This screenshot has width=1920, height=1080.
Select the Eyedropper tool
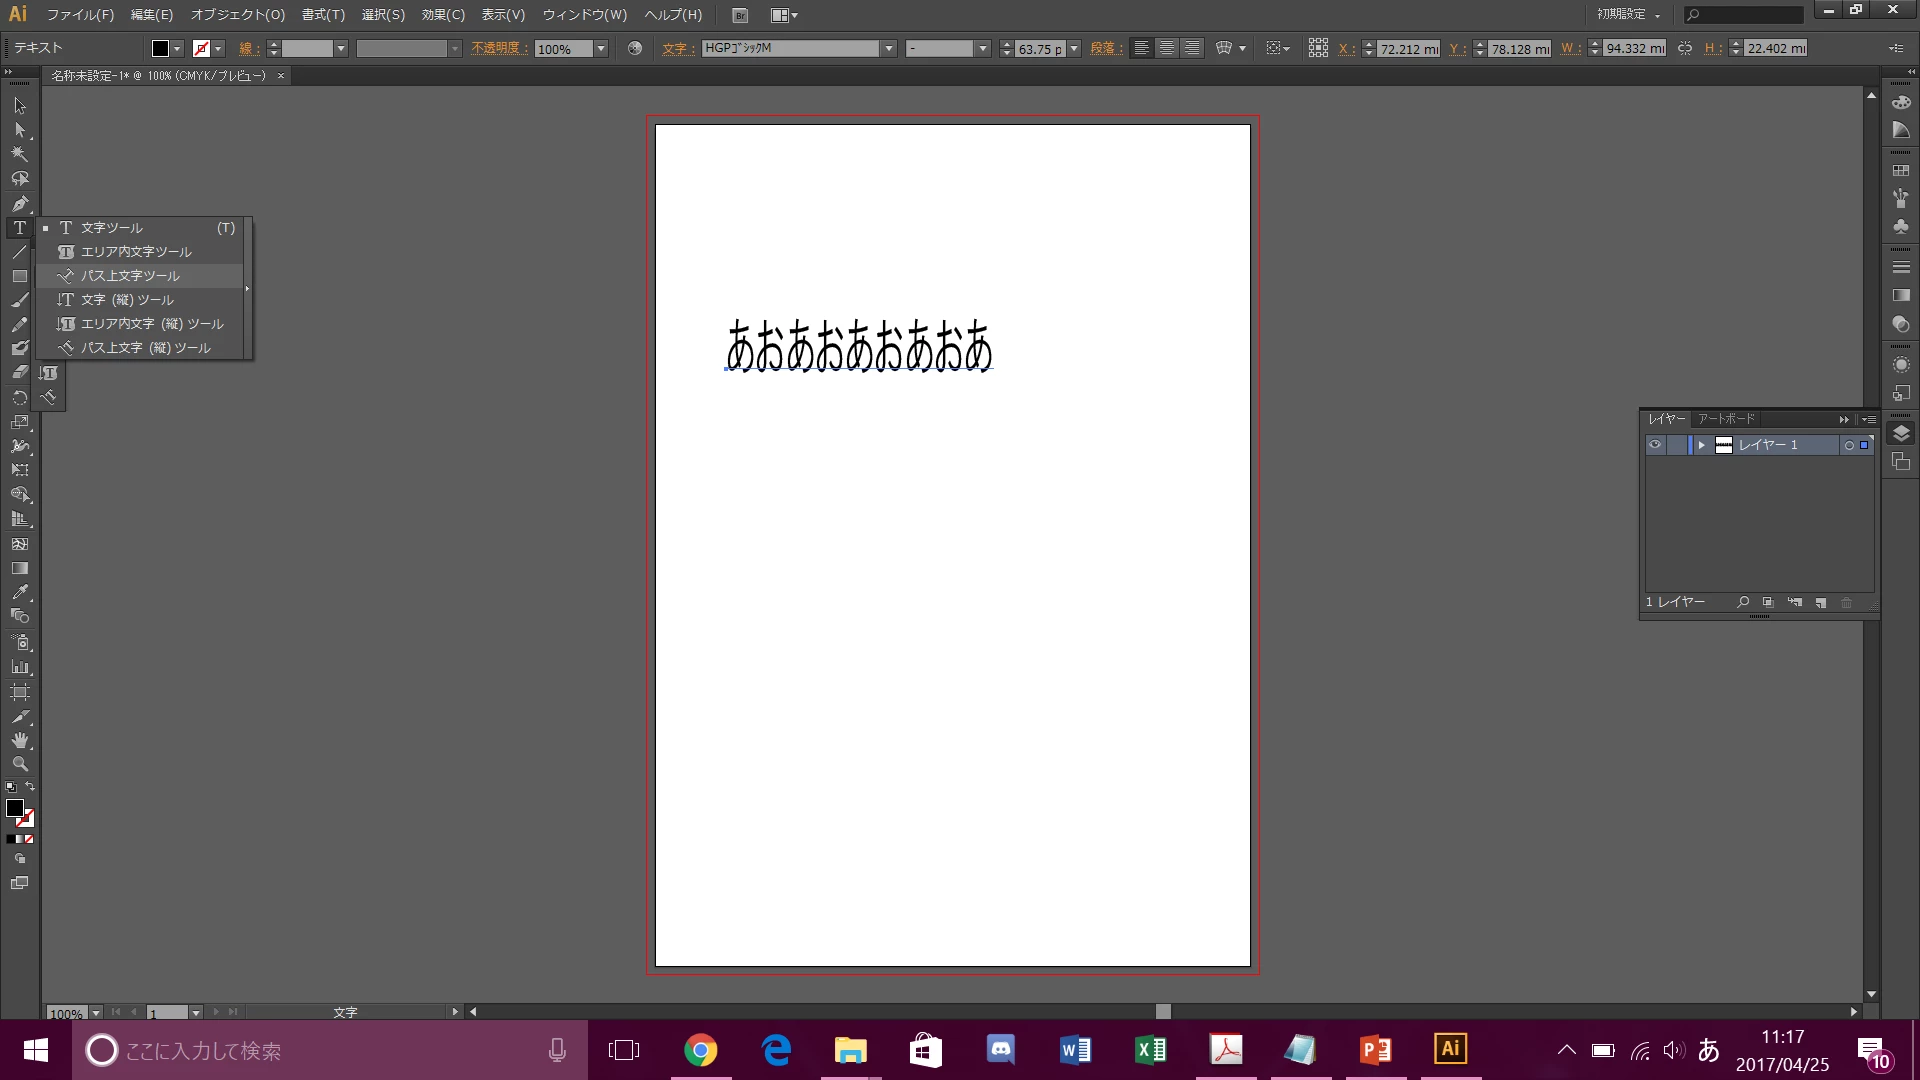click(x=19, y=592)
